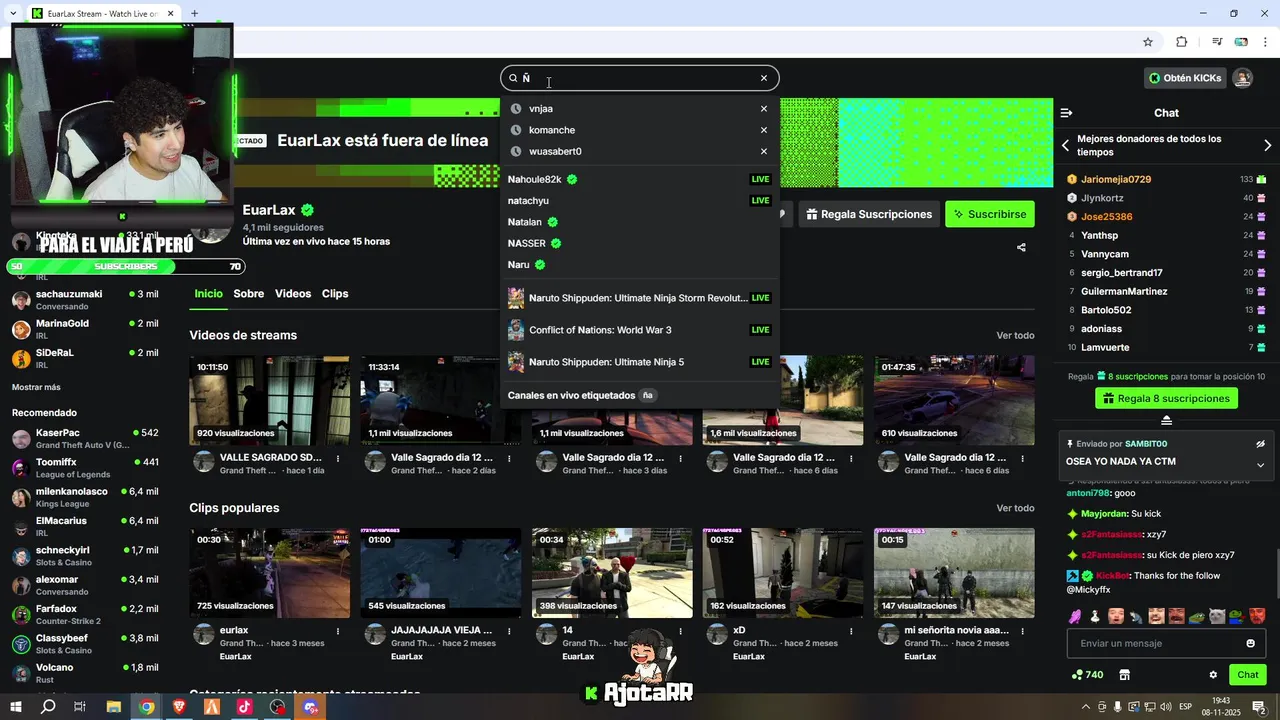Image resolution: width=1280 pixels, height=720 pixels.
Task: Open Discord from taskbar
Action: (311, 707)
